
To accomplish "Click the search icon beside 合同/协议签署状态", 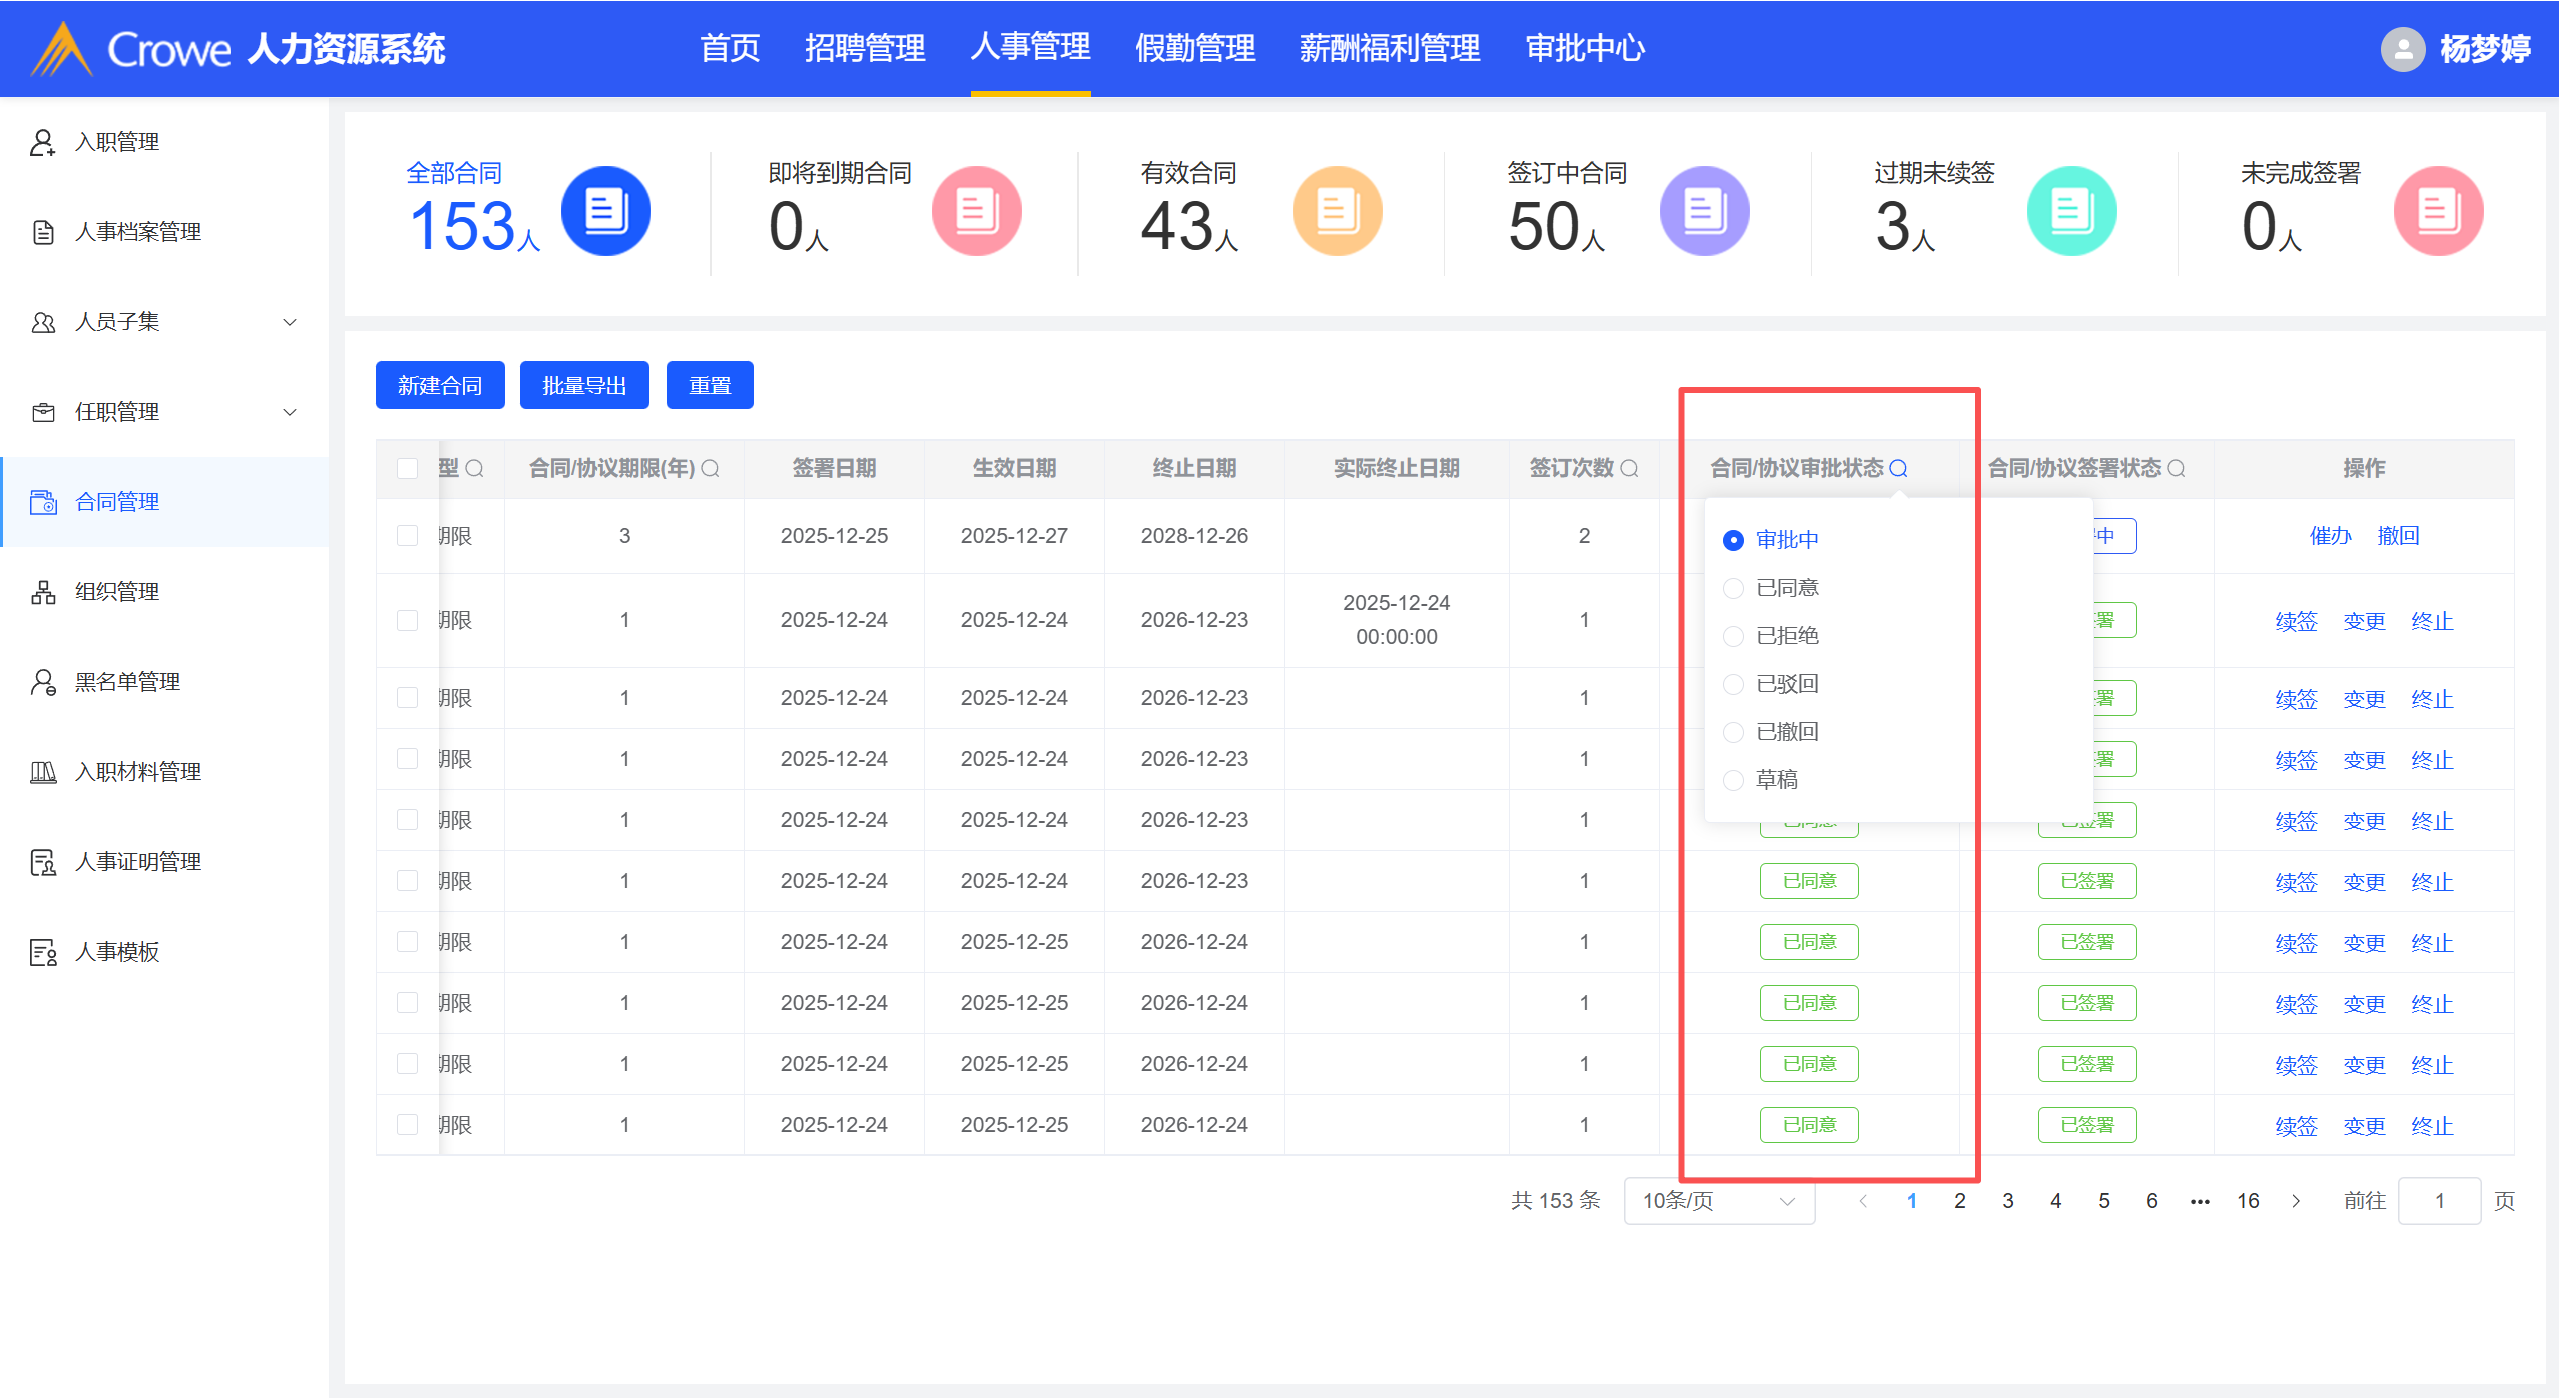I will [2176, 468].
